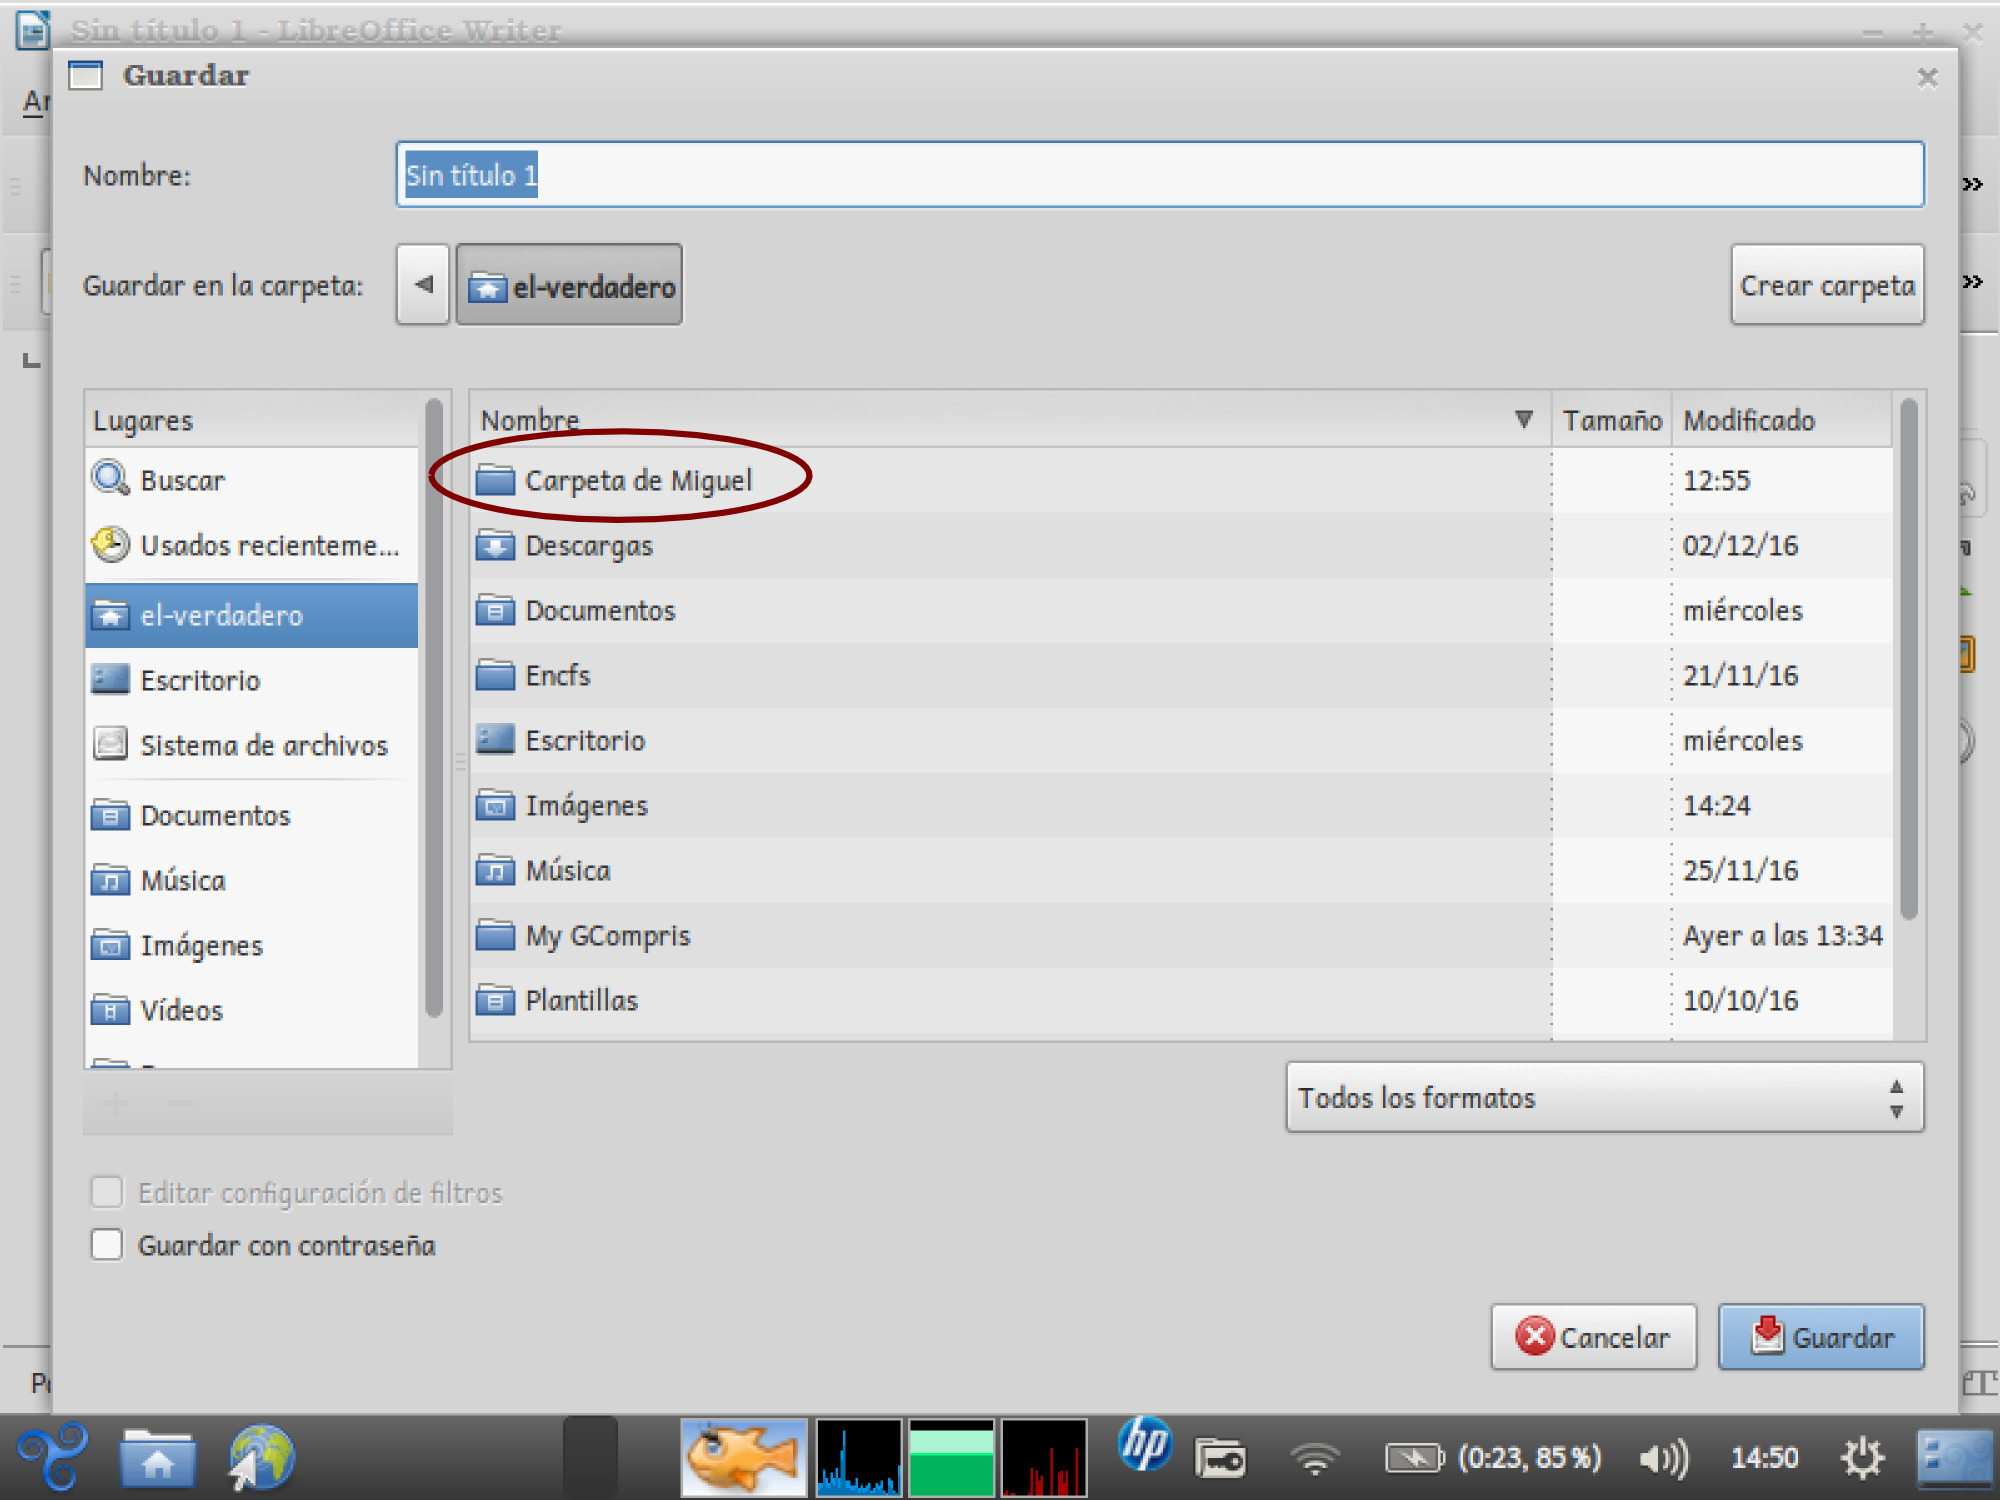Click the key folder tray icon
This screenshot has width=2000, height=1500.
pyautogui.click(x=1220, y=1458)
